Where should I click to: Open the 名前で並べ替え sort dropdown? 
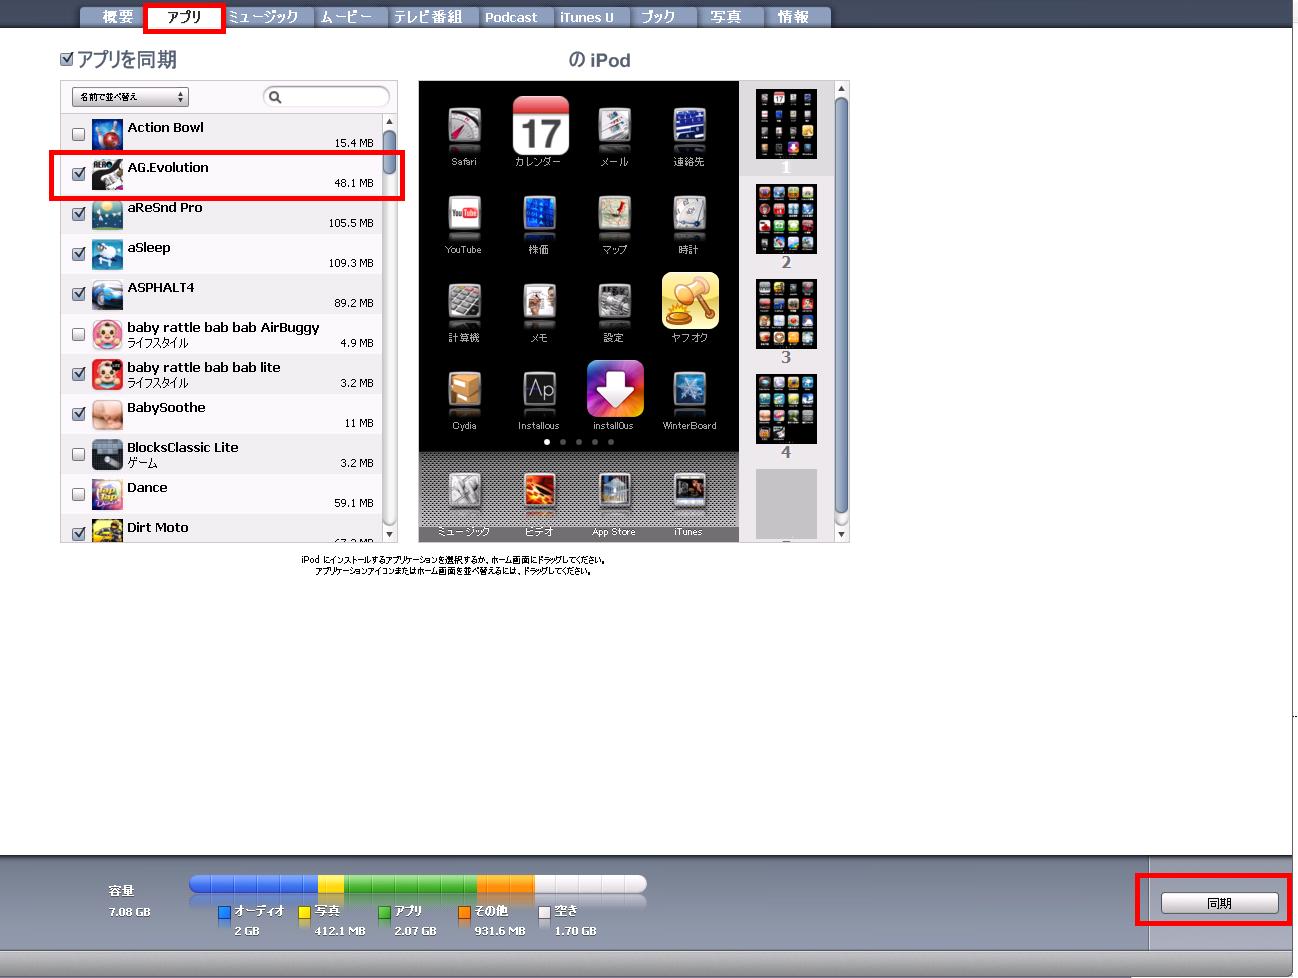tap(130, 97)
